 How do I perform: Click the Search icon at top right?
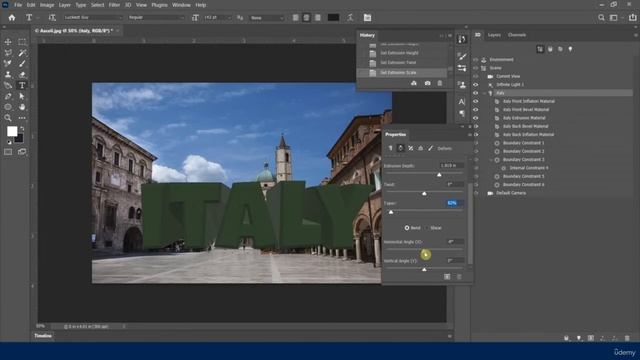(x=601, y=18)
